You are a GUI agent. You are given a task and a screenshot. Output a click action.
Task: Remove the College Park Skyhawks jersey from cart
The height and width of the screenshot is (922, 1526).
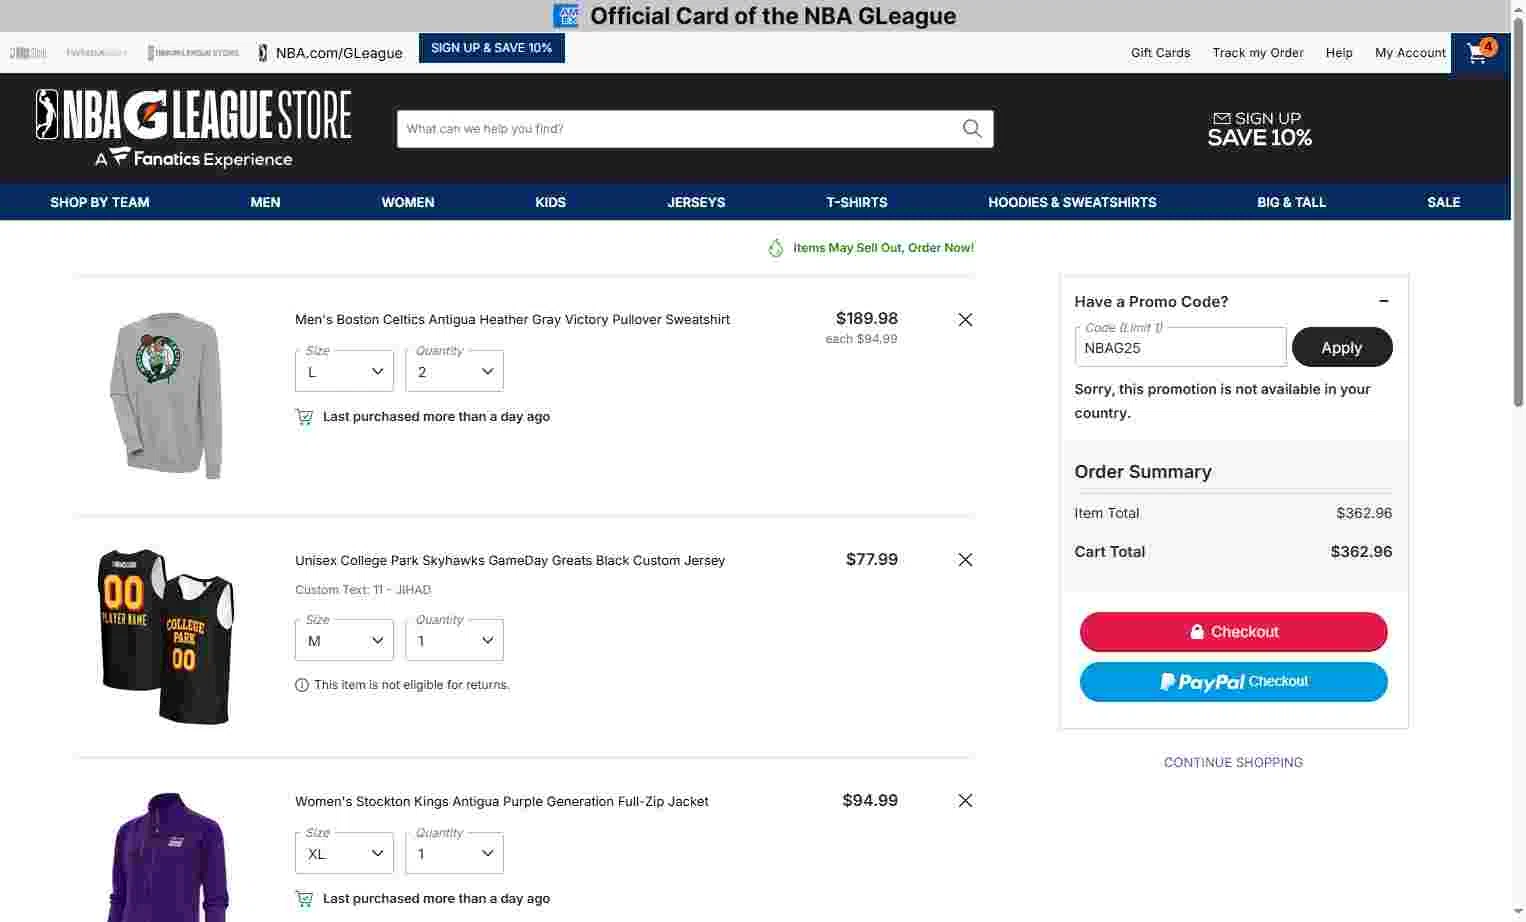(x=965, y=560)
